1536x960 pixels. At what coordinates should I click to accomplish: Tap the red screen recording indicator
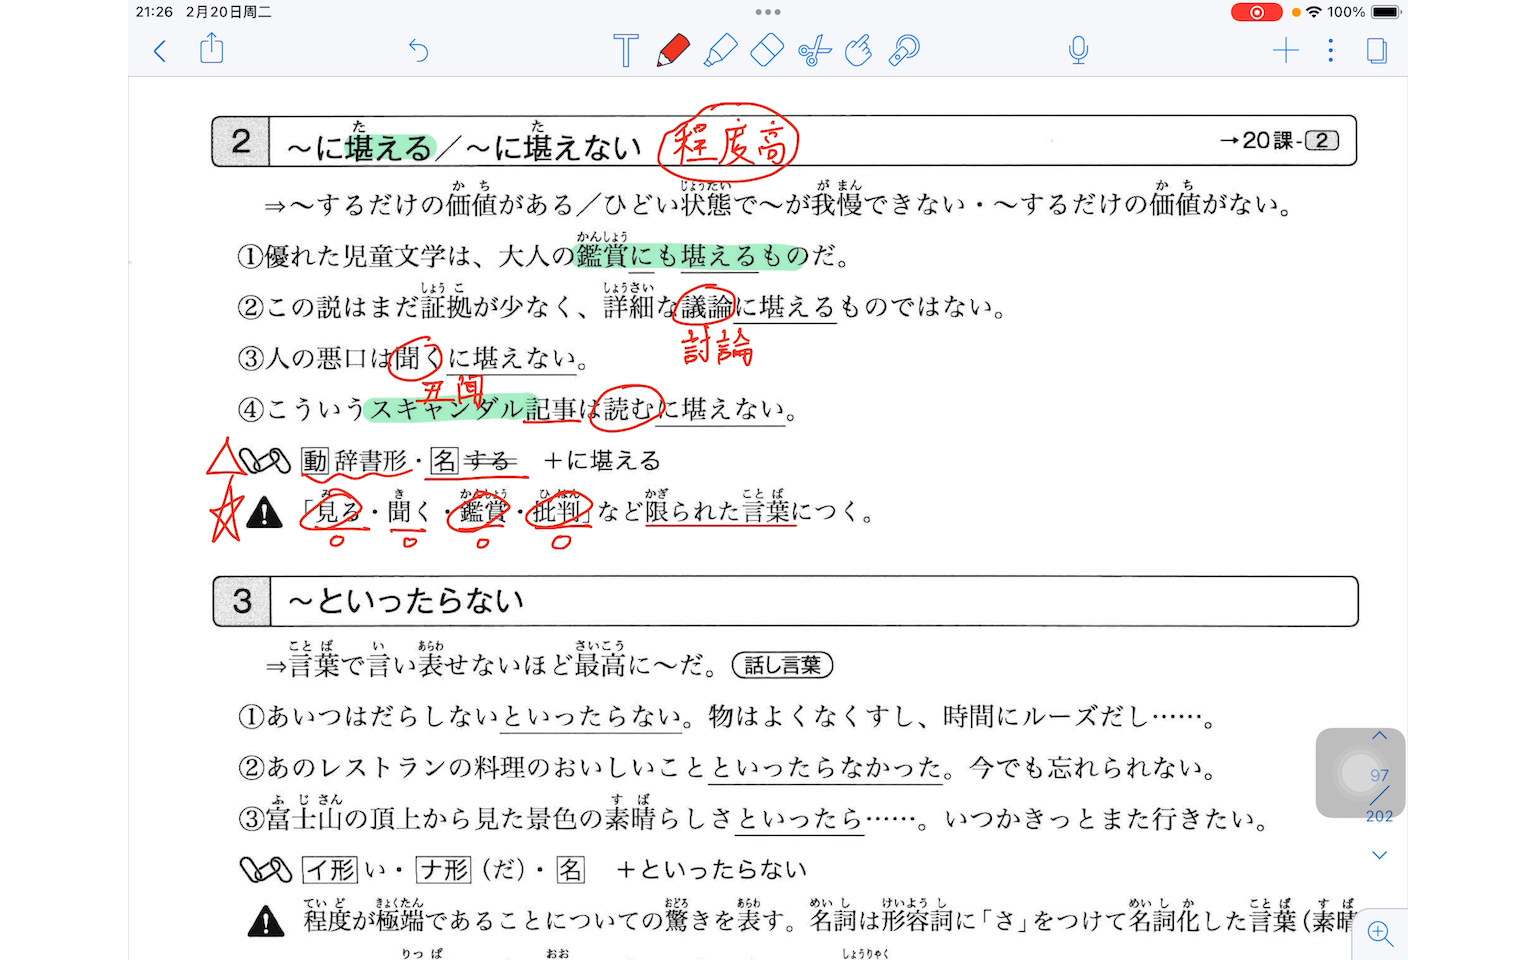(1256, 12)
